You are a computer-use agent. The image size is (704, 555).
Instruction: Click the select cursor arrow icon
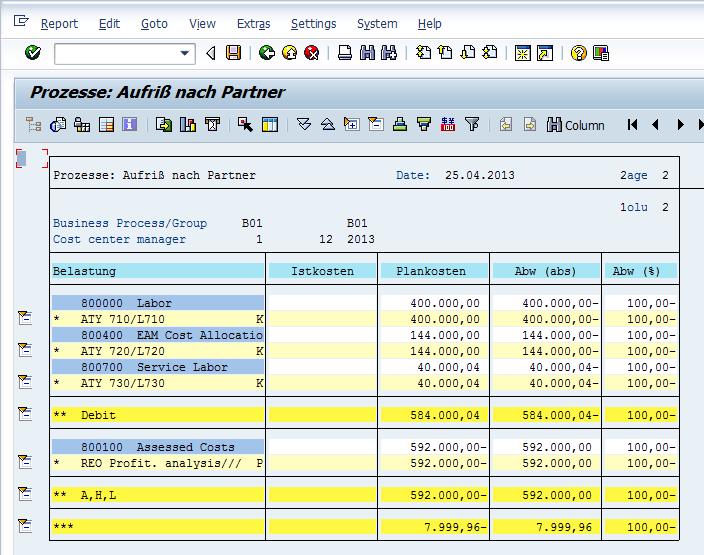tap(245, 124)
